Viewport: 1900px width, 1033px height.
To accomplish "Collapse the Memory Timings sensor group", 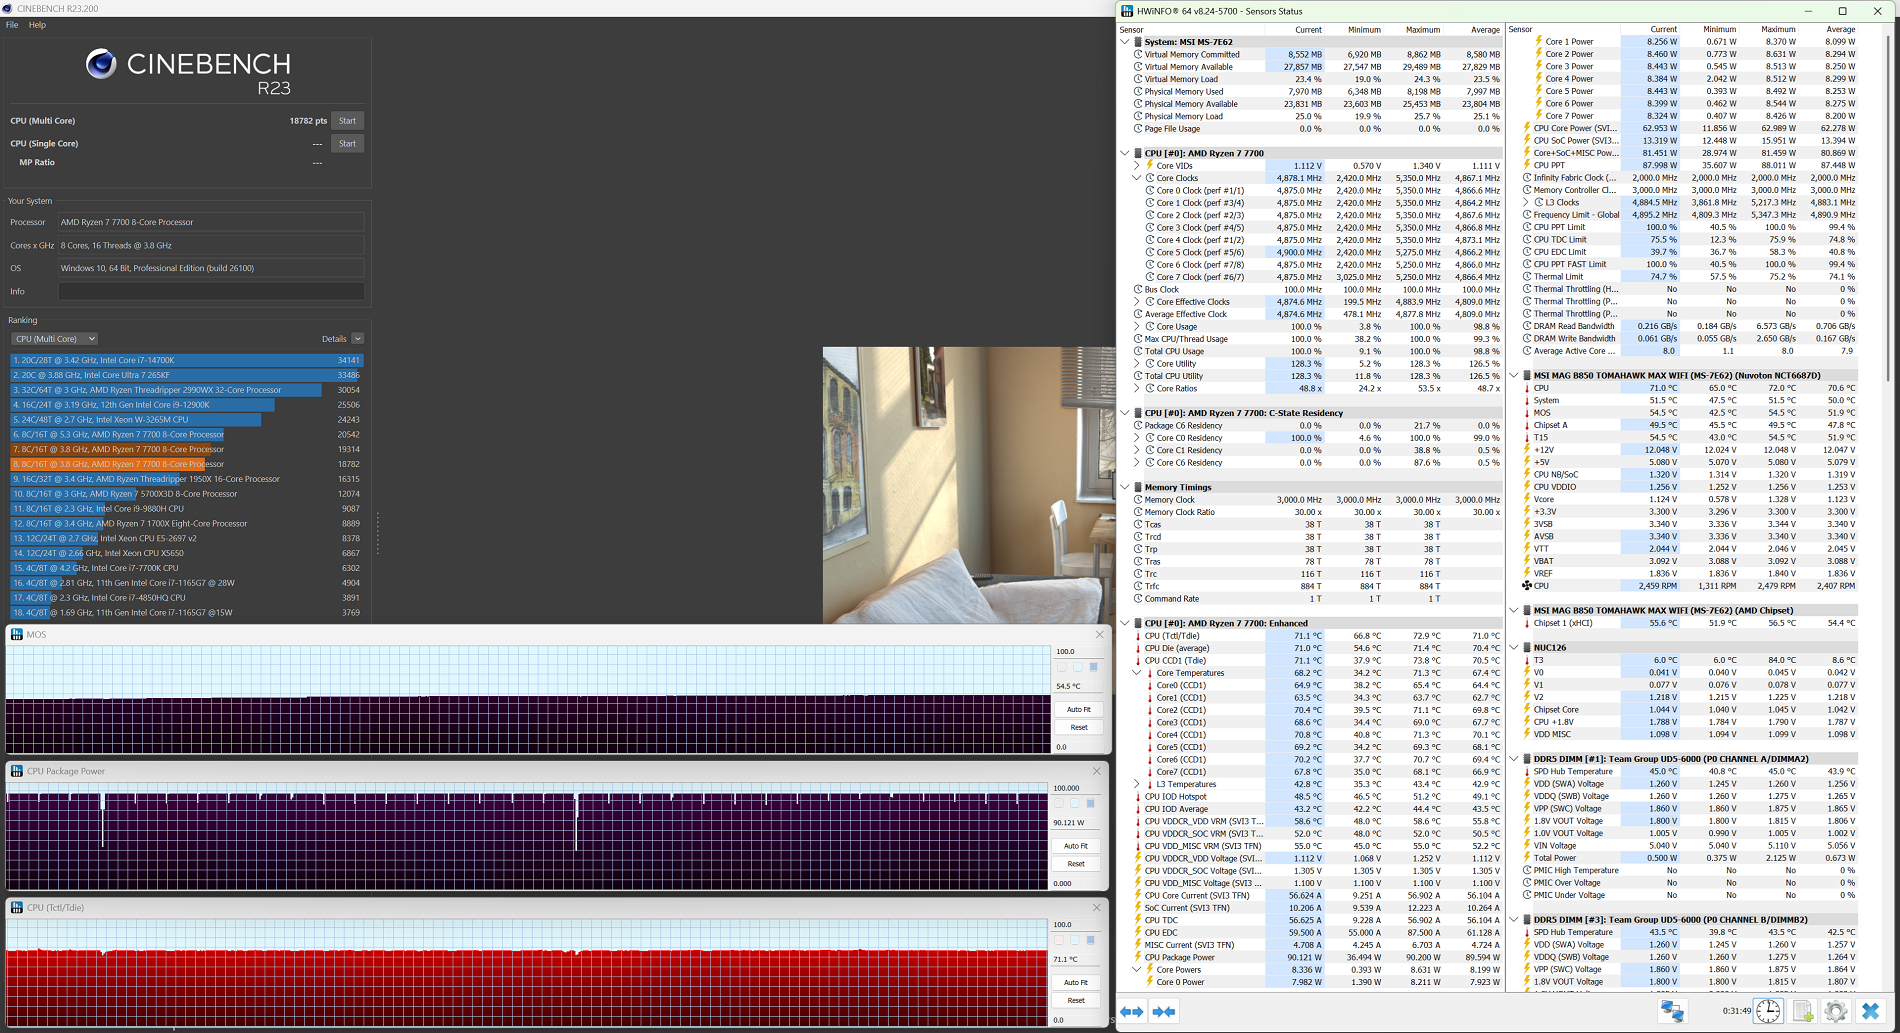I will point(1125,487).
